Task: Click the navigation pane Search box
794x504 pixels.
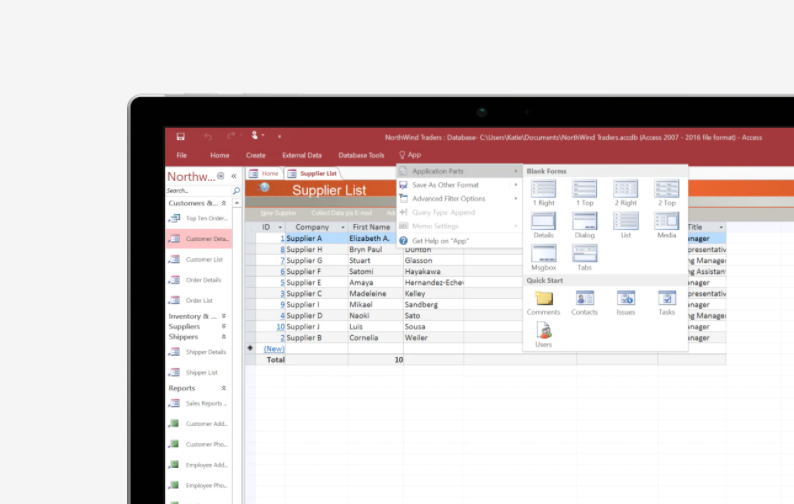Action: coord(198,190)
